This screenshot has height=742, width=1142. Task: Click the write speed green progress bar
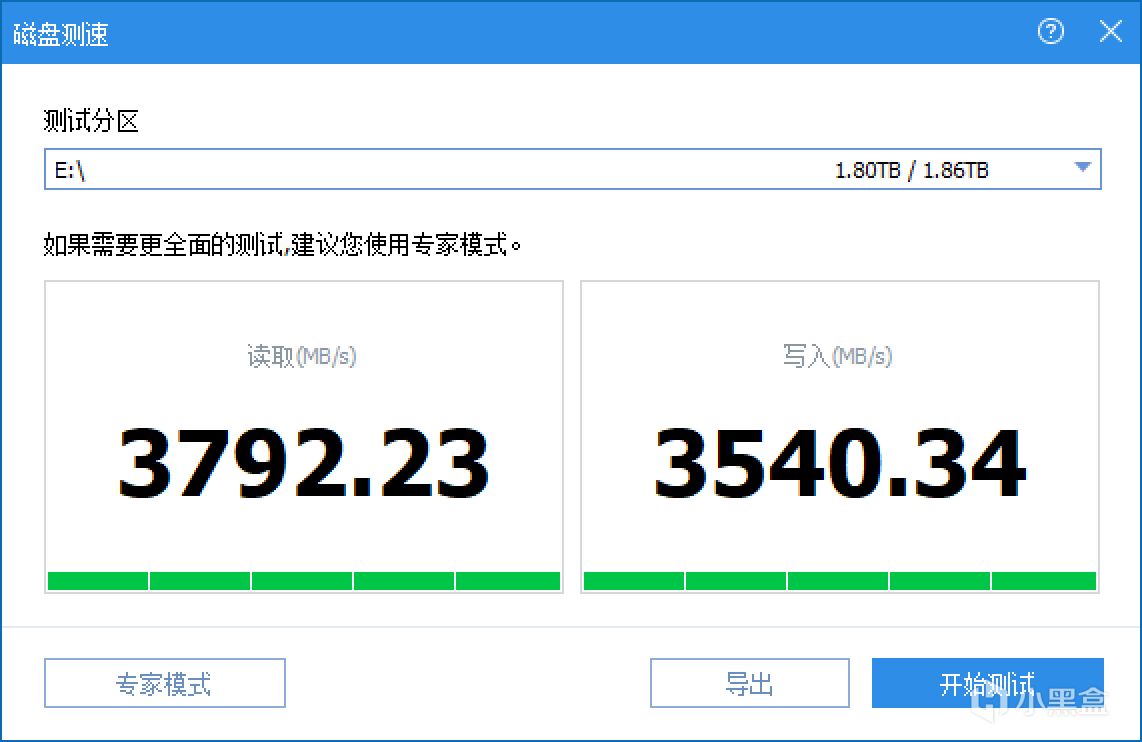[840, 581]
